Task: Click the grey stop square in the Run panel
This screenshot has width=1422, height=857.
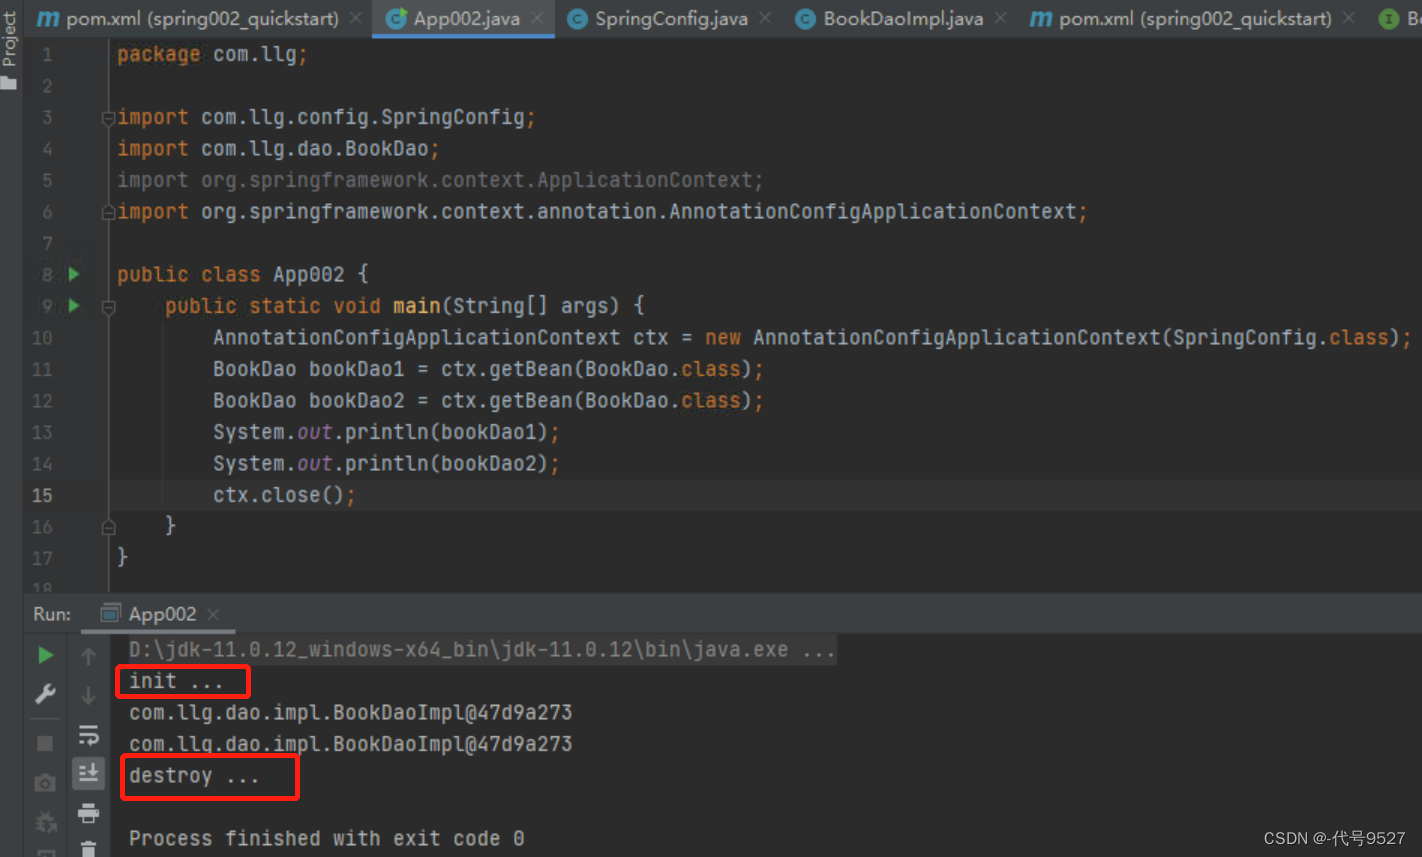Action: pos(45,743)
